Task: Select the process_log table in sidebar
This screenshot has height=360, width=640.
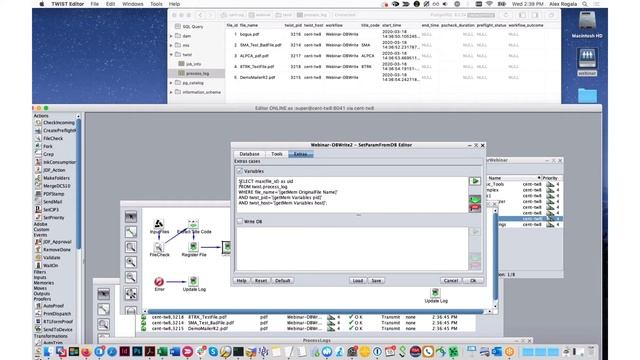Action: click(198, 73)
